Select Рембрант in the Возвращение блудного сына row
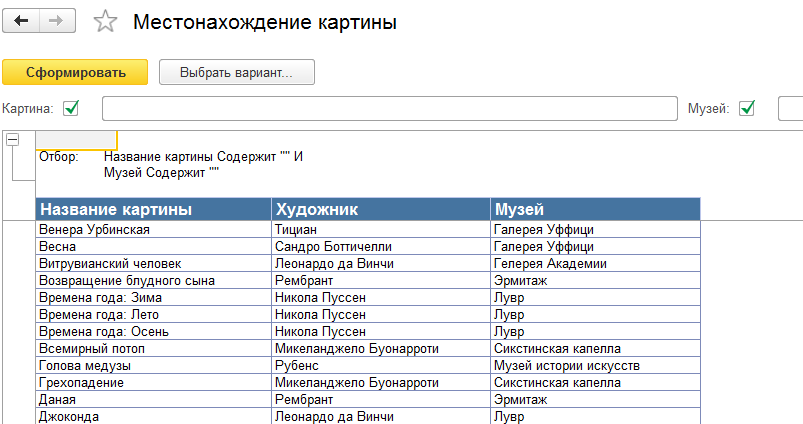Screen dimensions: 803x424 381,280
